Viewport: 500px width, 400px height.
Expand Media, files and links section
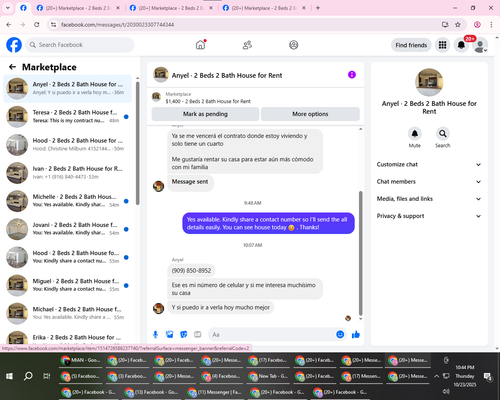coord(429,199)
